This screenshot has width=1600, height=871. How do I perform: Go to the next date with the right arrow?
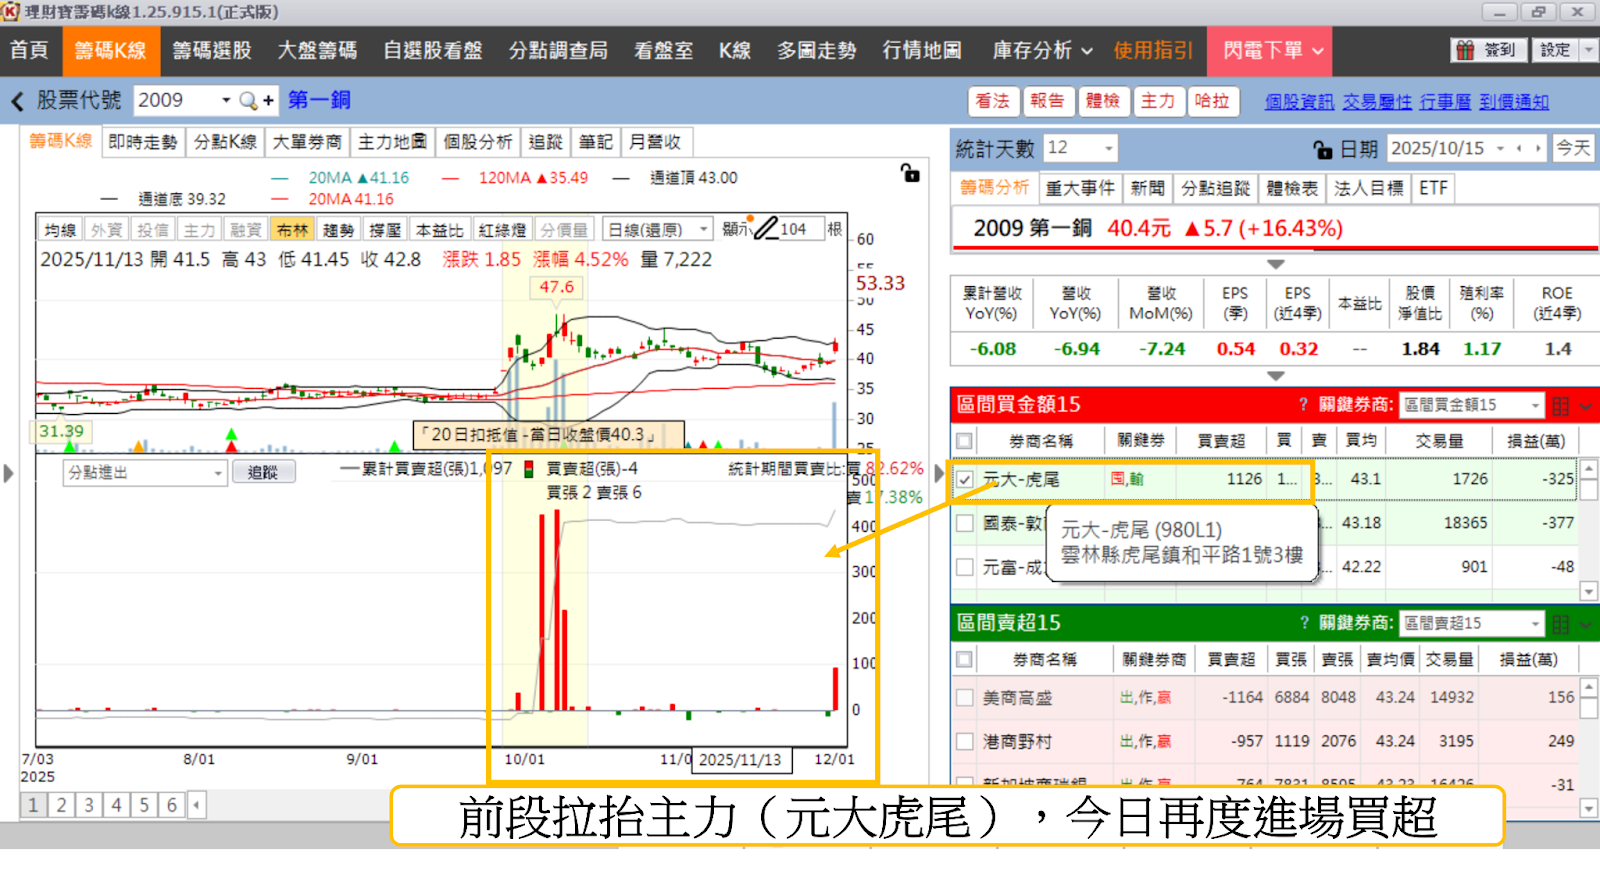[1538, 148]
